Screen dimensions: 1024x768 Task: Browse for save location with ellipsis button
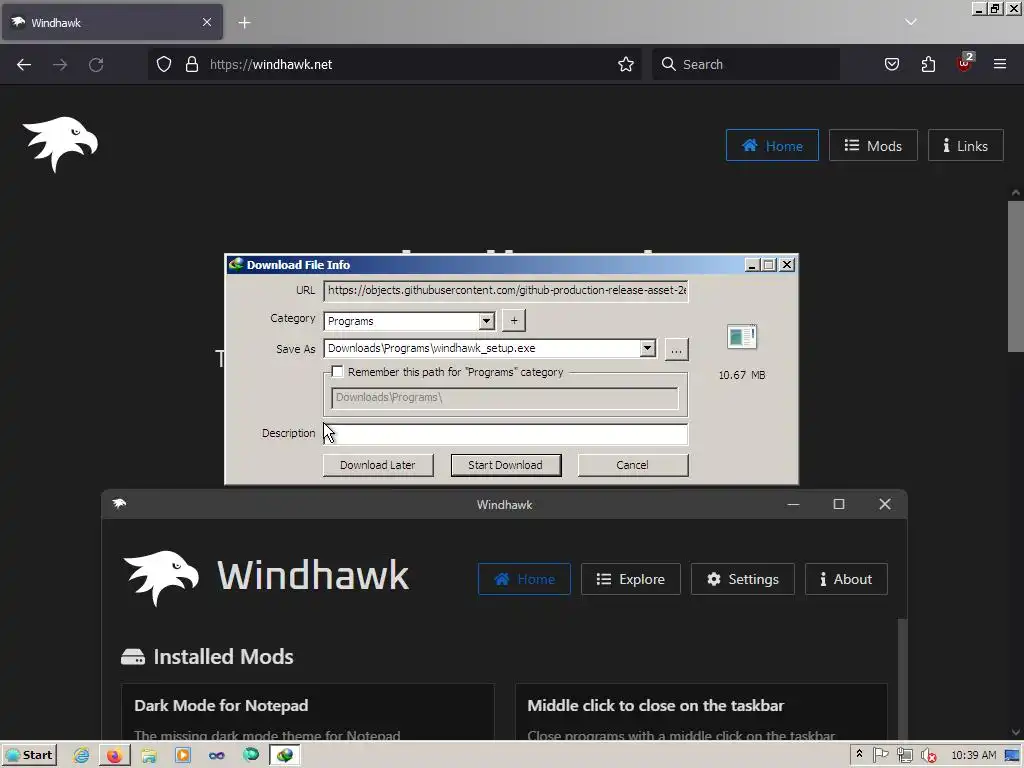(676, 350)
